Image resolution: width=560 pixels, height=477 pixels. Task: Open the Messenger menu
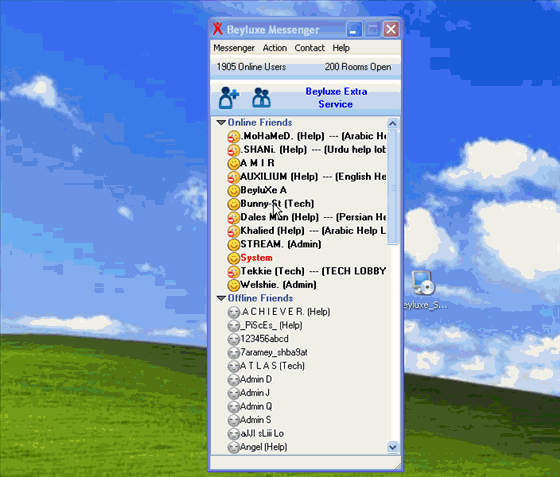click(x=234, y=48)
